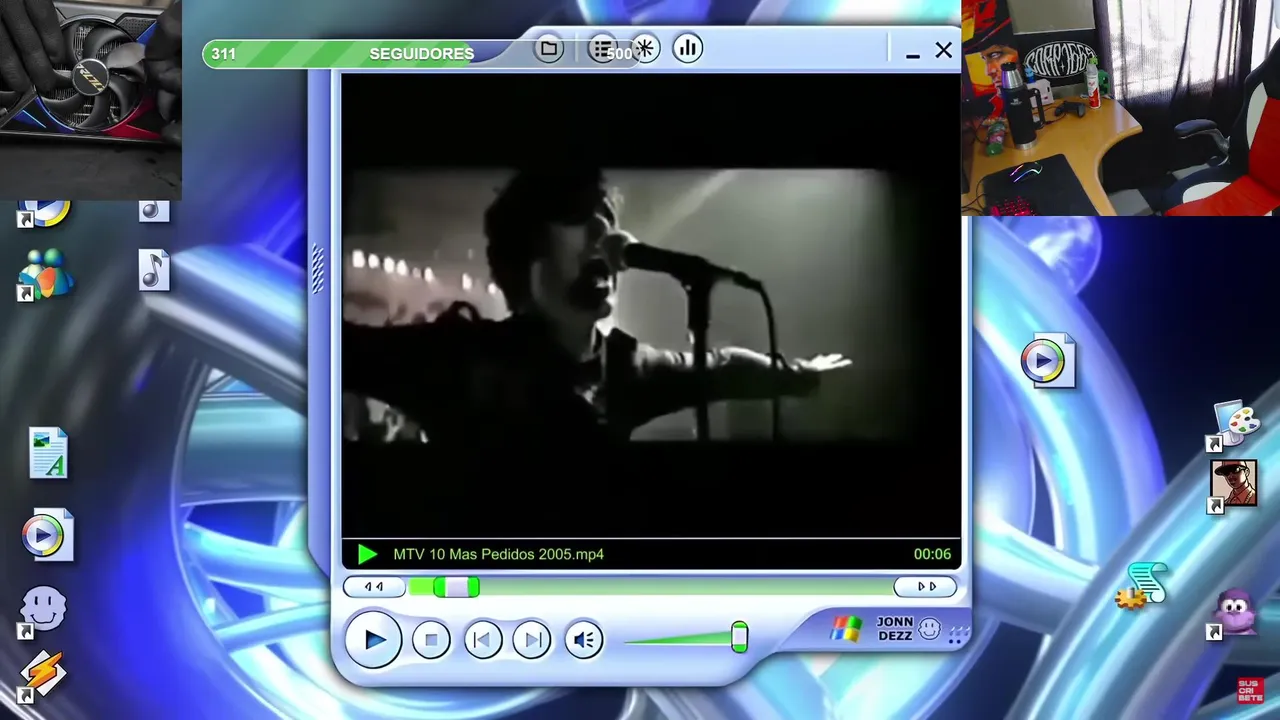1280x720 pixels.
Task: Launch the Winamp lightning bolt shortcut
Action: tap(43, 675)
